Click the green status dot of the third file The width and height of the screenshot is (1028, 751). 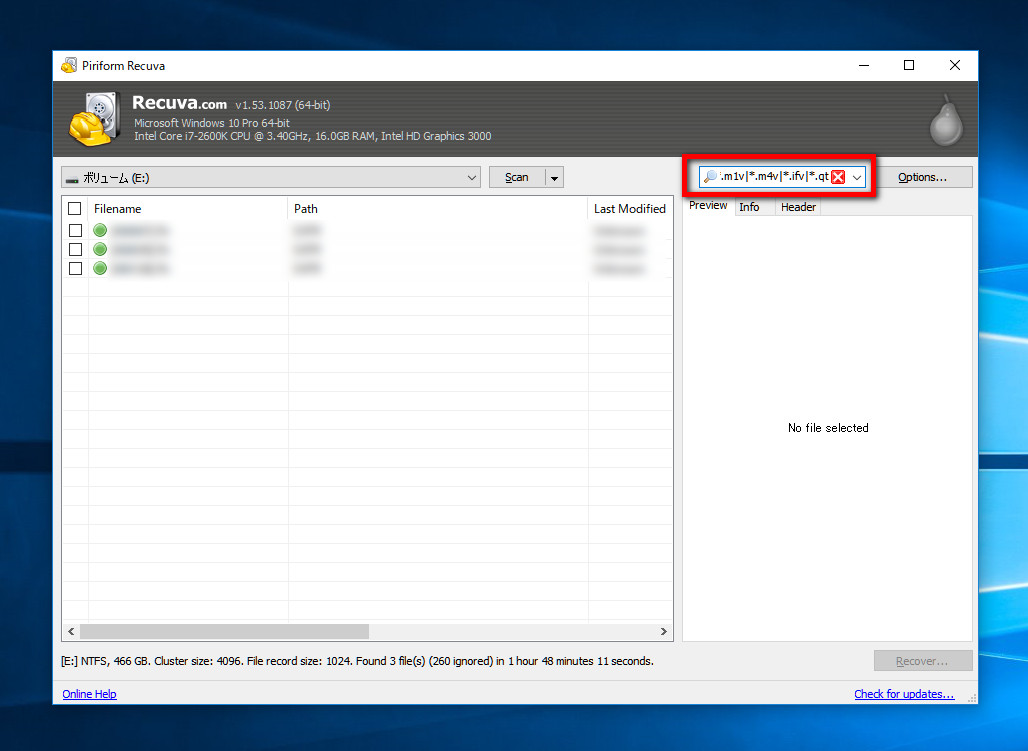coord(100,268)
